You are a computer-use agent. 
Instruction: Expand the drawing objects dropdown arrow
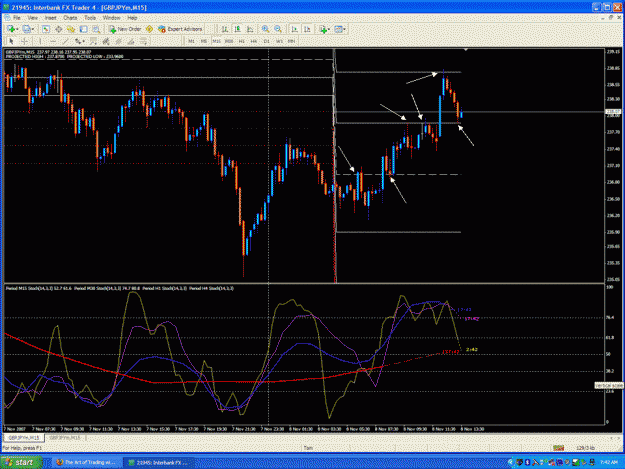(84, 41)
